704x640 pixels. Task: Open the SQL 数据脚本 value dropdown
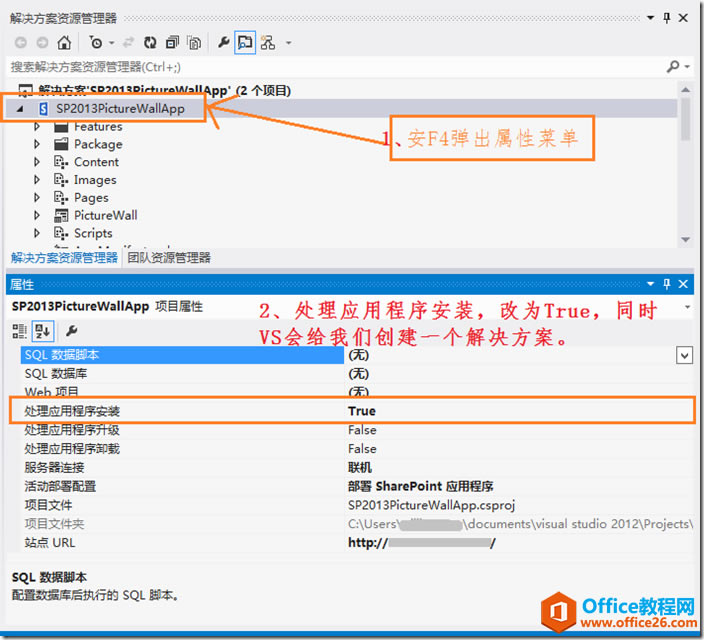pyautogui.click(x=684, y=356)
